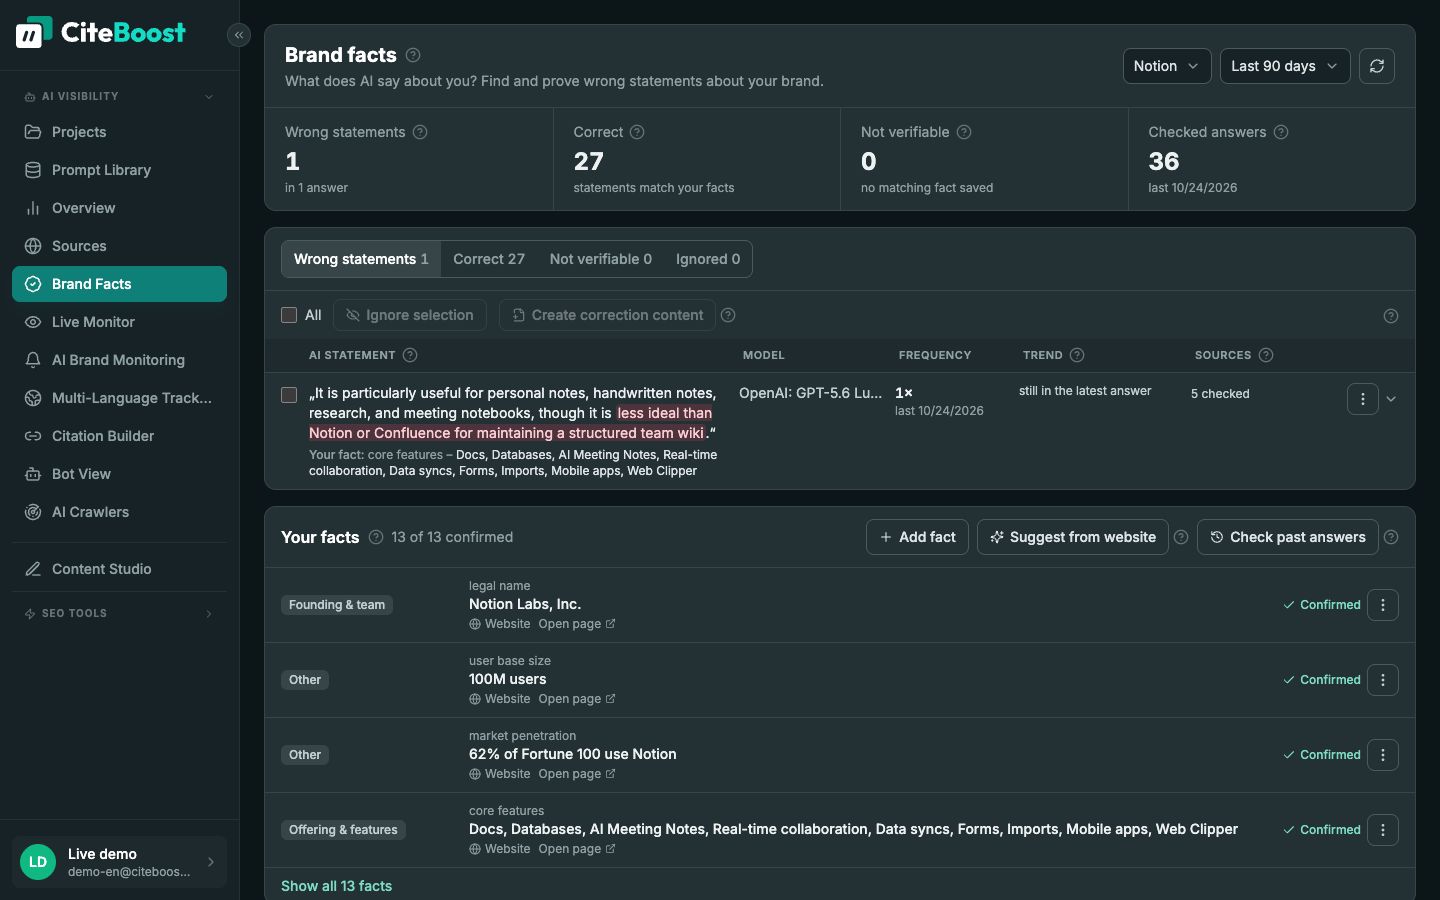Click the help icon at the far right of the selection toolbar

pos(1391,316)
